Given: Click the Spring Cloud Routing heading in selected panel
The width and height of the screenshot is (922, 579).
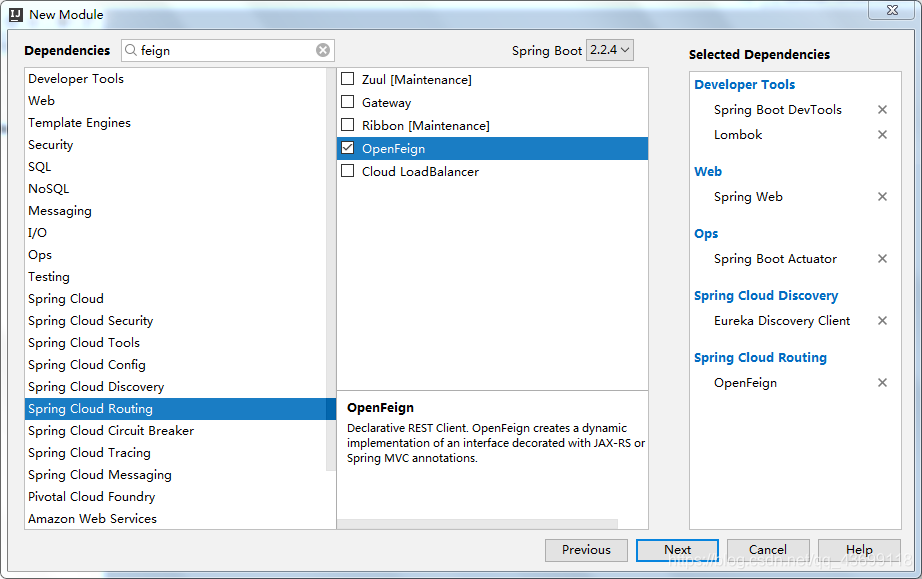Looking at the screenshot, I should (x=760, y=358).
